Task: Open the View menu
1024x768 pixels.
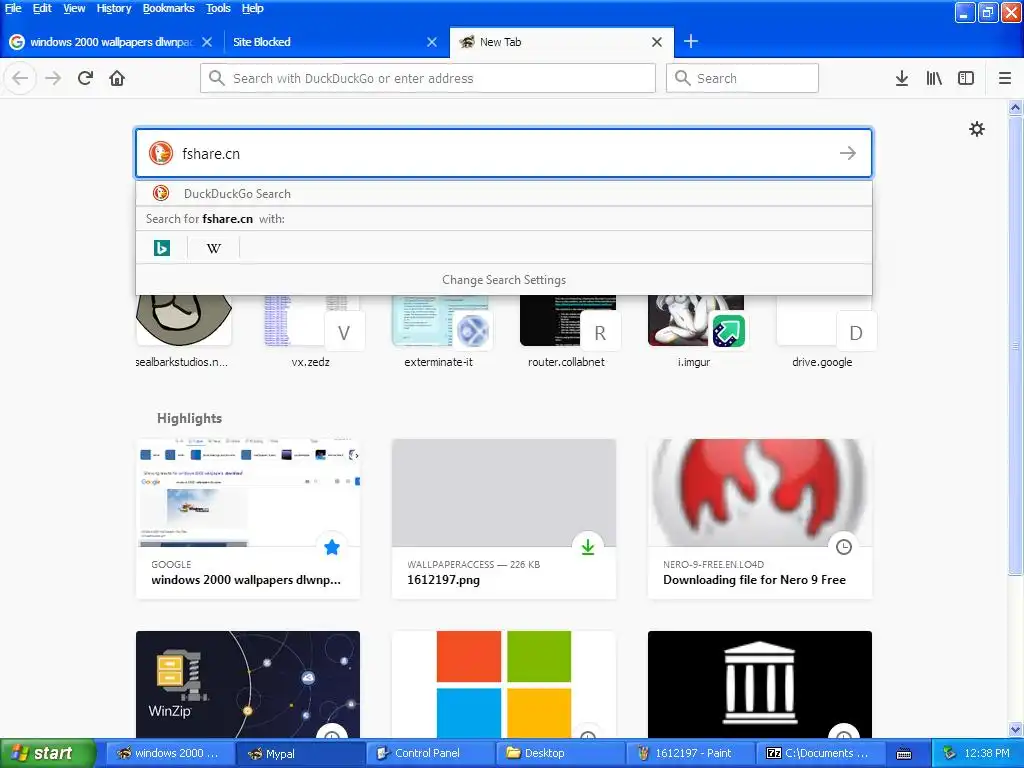Action: 74,8
